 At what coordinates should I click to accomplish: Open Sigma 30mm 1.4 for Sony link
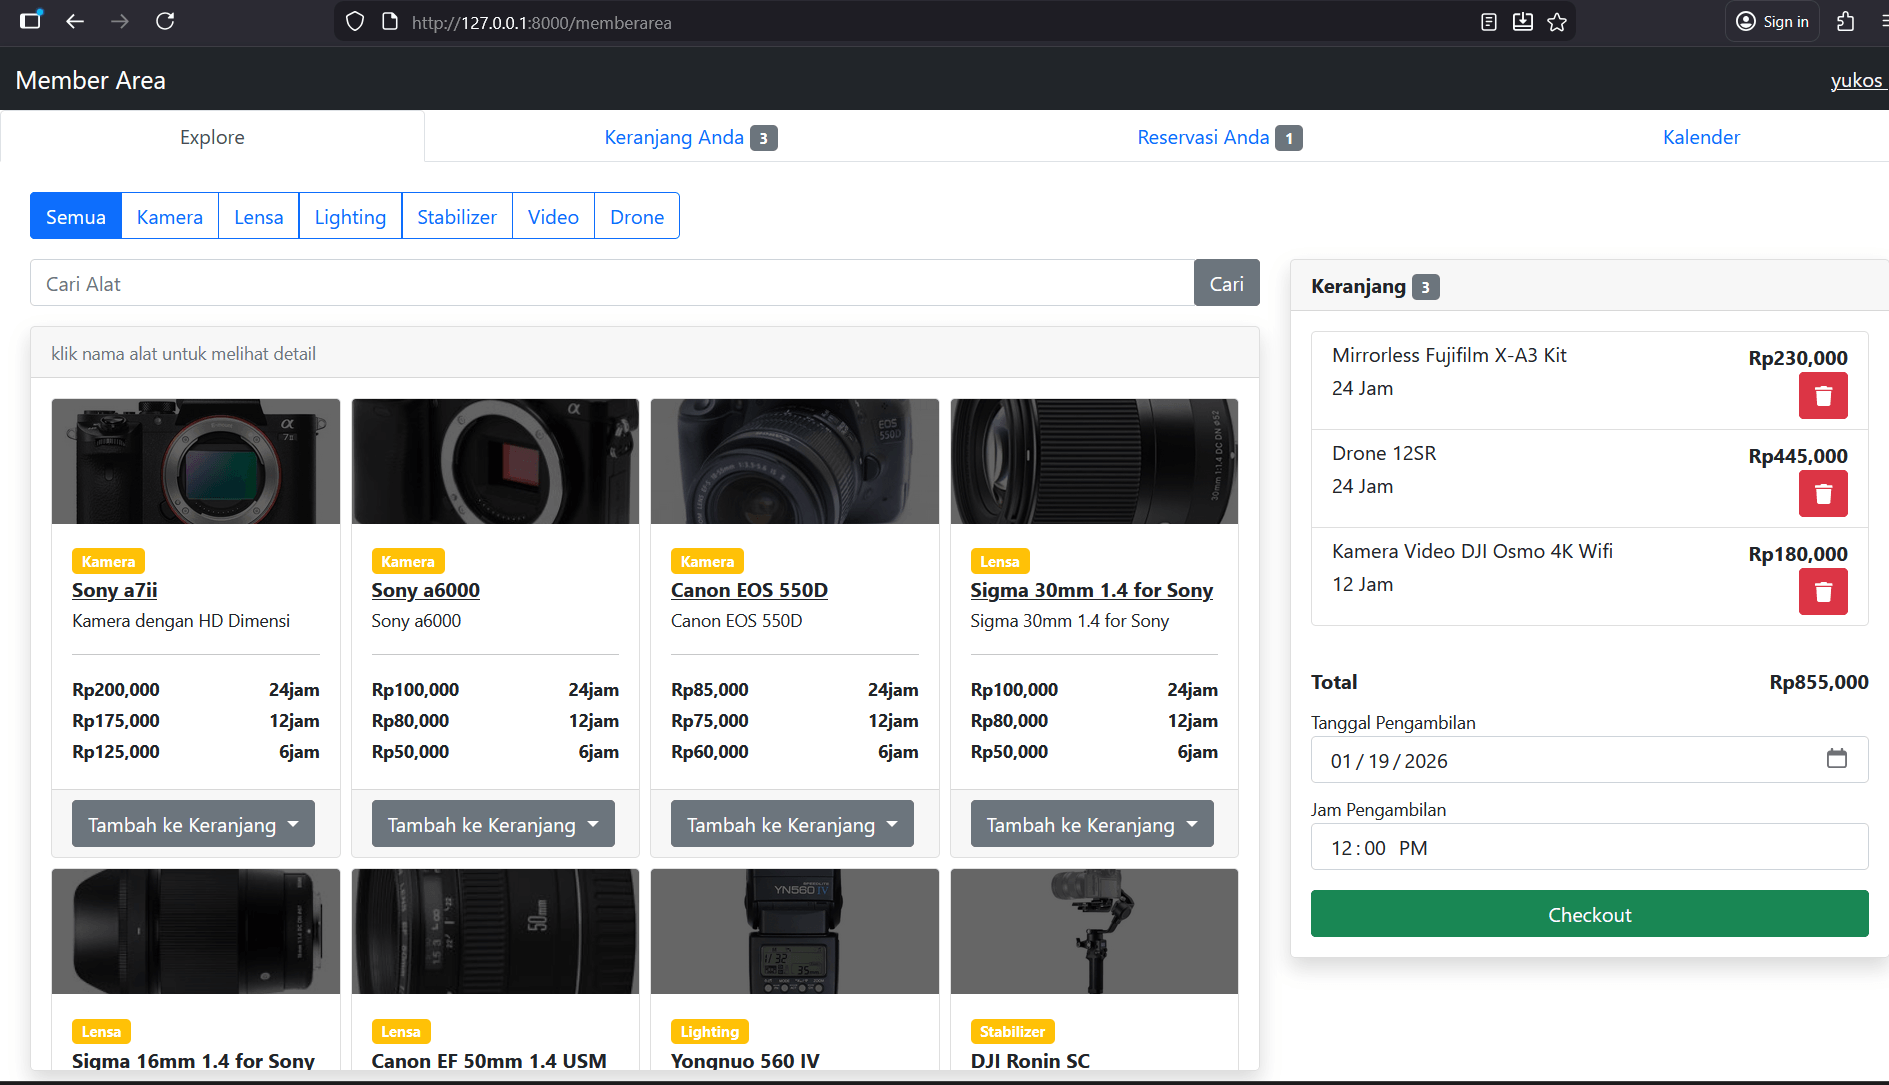pyautogui.click(x=1091, y=590)
